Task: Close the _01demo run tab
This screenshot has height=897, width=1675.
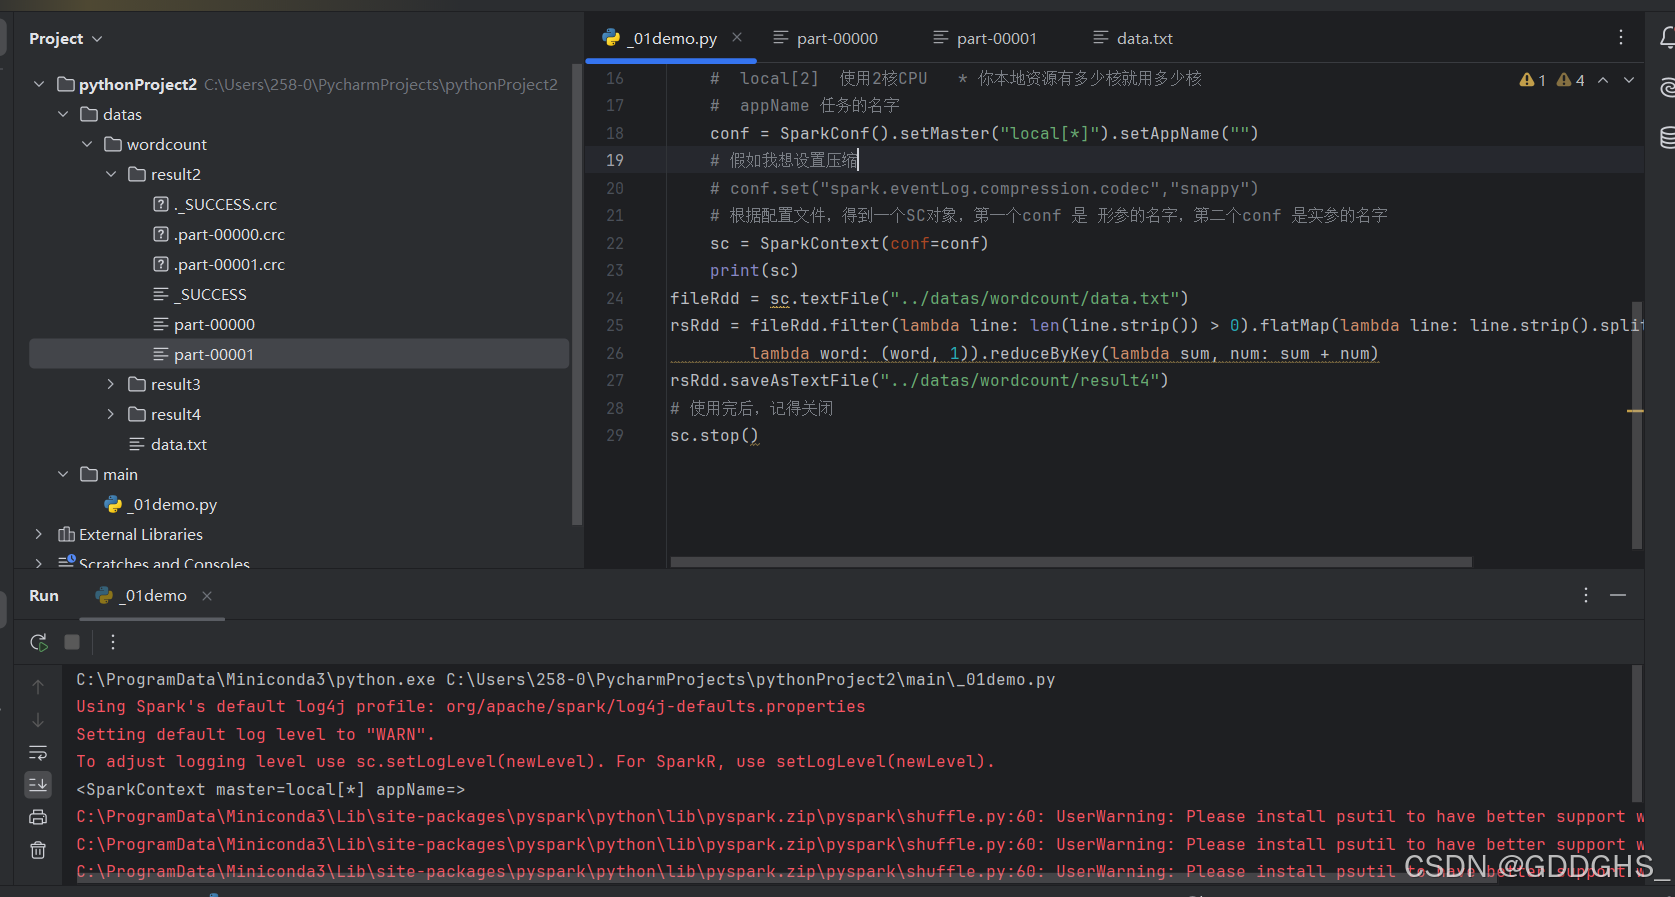Action: pyautogui.click(x=207, y=595)
